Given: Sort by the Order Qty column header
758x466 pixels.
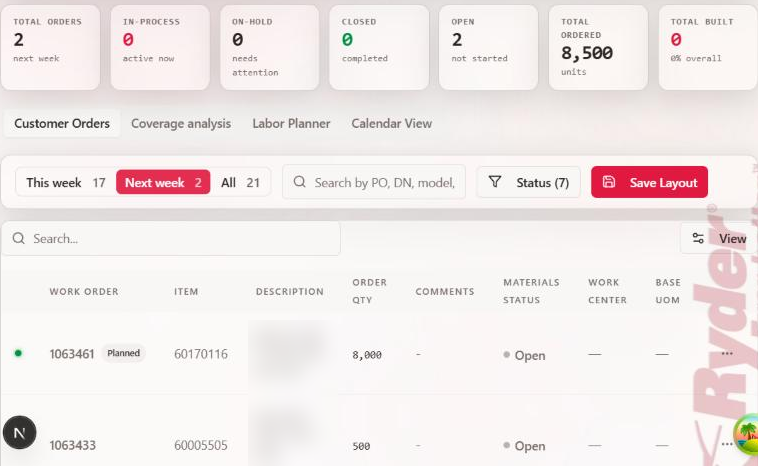Looking at the screenshot, I should click(369, 291).
